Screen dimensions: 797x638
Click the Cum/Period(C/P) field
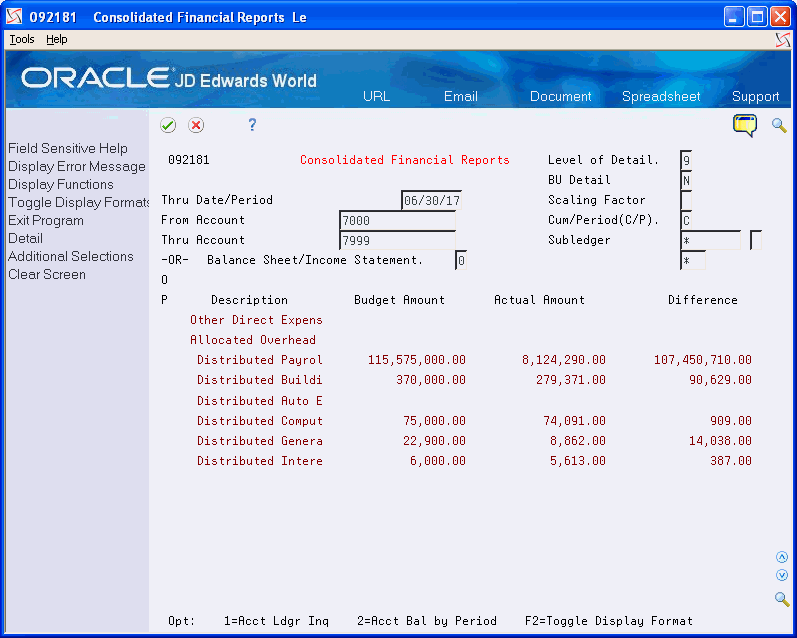pyautogui.click(x=686, y=221)
